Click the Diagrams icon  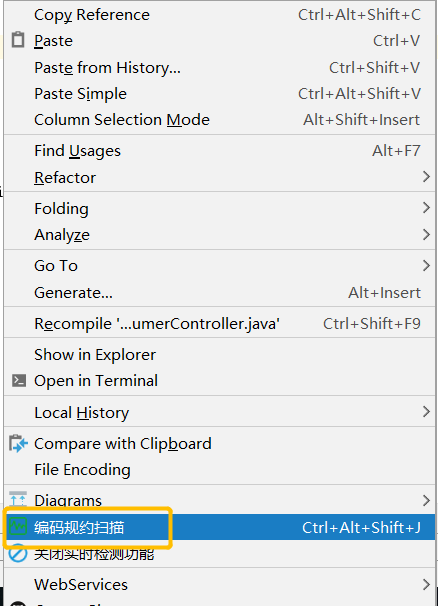(x=18, y=499)
